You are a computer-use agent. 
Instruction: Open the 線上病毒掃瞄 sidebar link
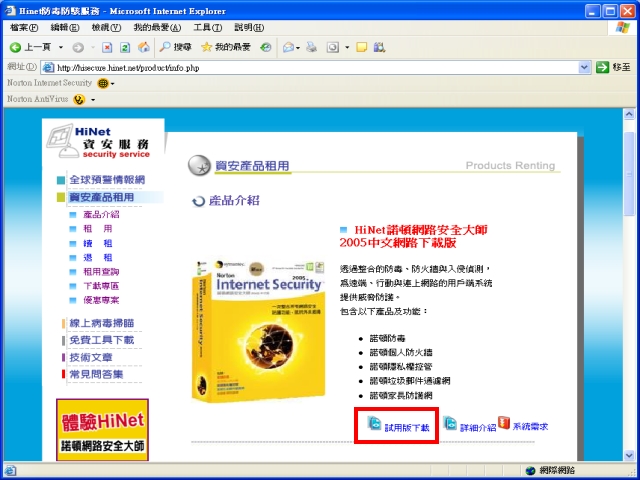[x=102, y=323]
